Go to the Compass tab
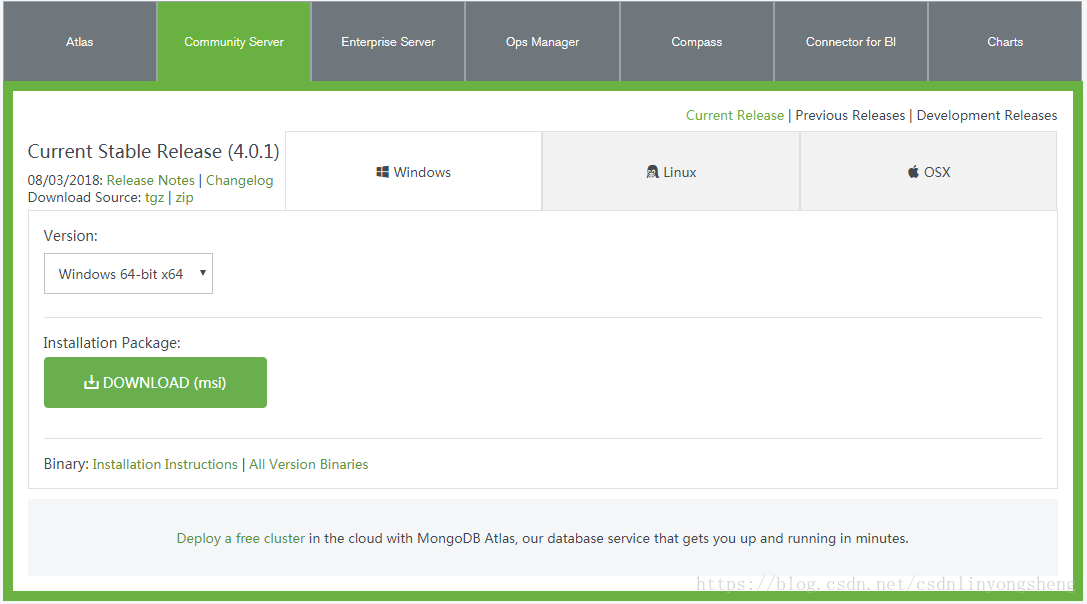The image size is (1087, 604). click(697, 42)
